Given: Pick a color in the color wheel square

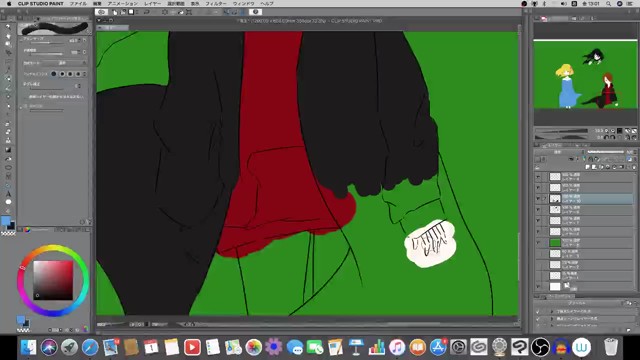Looking at the screenshot, I should pos(53,280).
